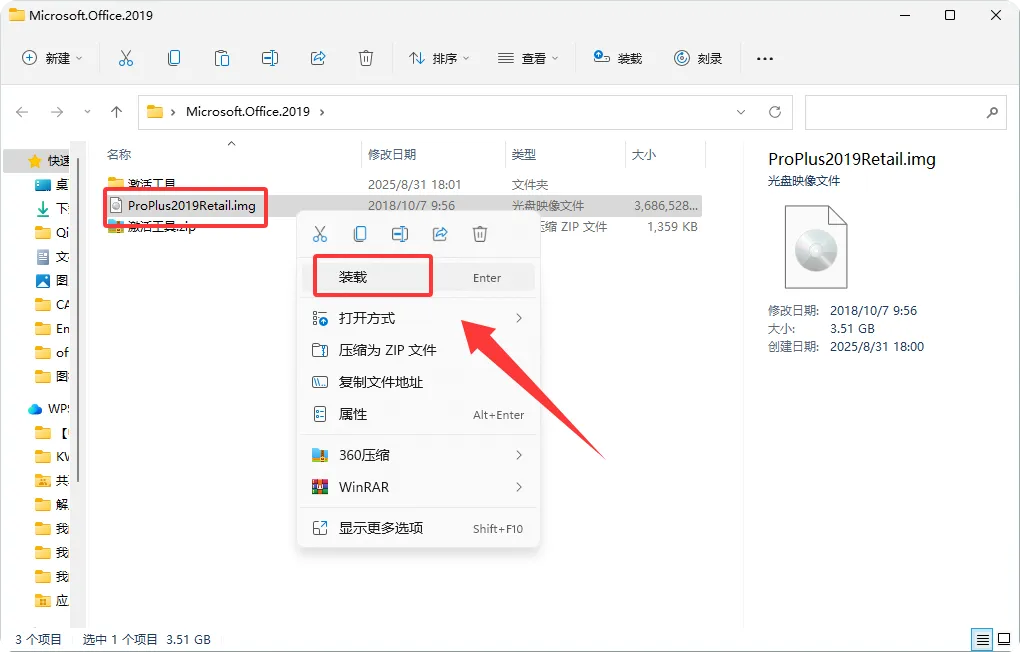The height and width of the screenshot is (652, 1020).
Task: Click the toolbar 装载 (Mount) button
Action: point(617,59)
